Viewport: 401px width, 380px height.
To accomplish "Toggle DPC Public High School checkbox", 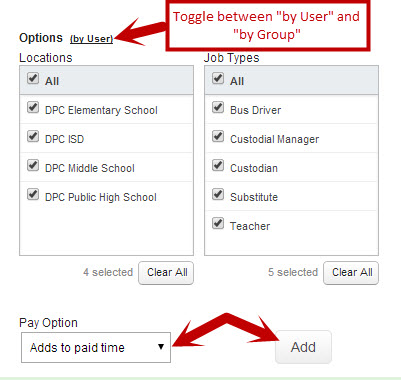I will (33, 194).
